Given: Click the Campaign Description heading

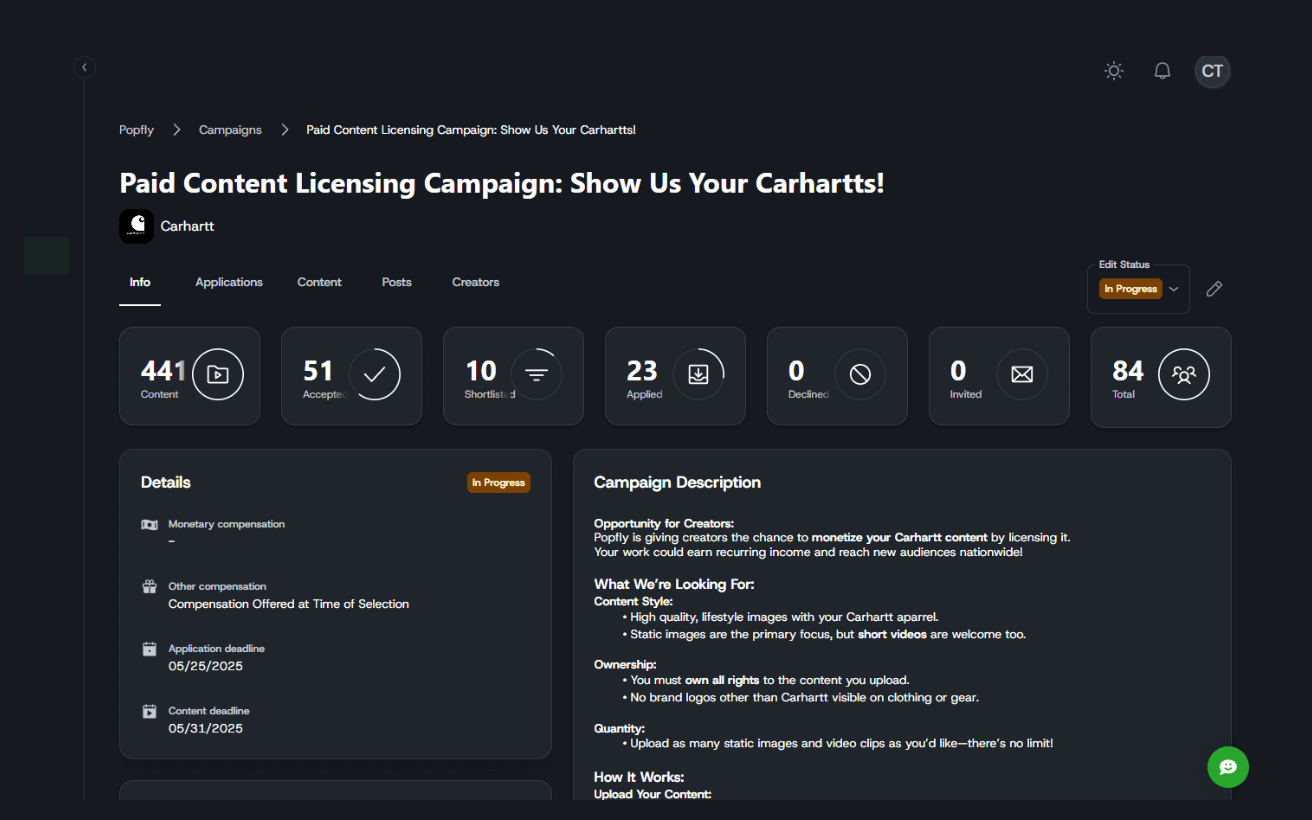Looking at the screenshot, I should click(x=677, y=482).
